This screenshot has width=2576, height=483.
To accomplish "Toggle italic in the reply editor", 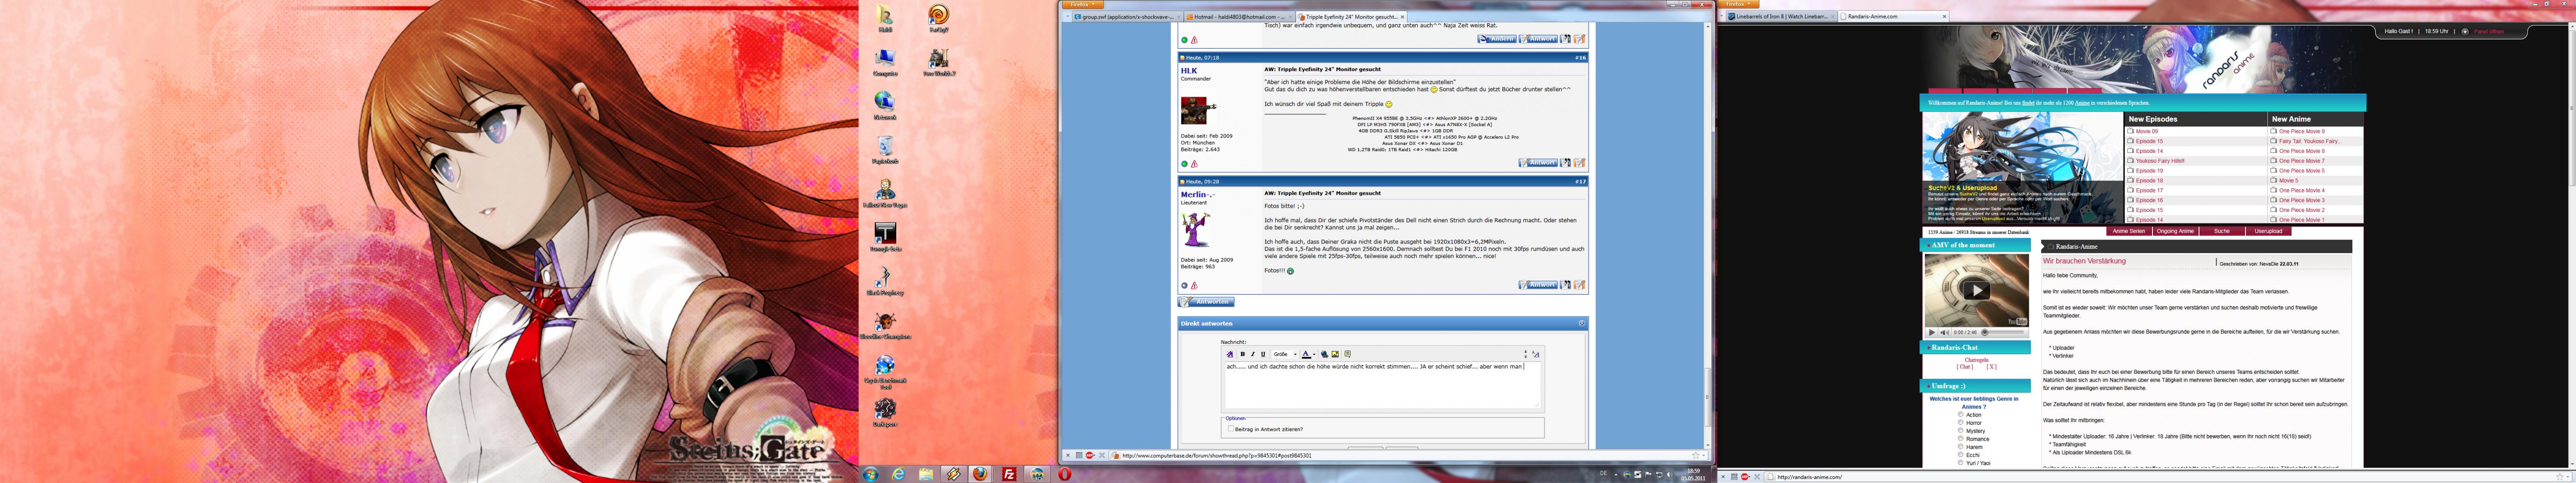I will 1252,354.
